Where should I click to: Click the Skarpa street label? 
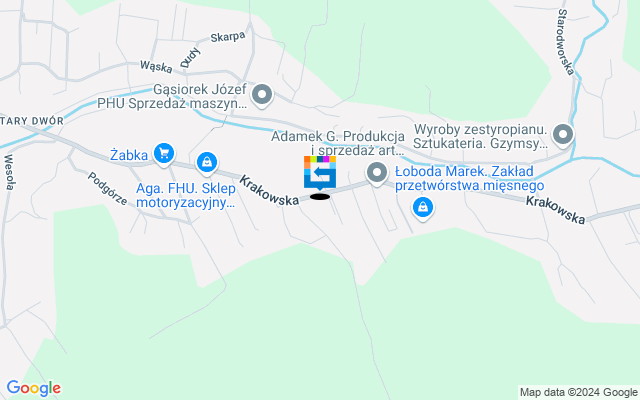click(x=228, y=37)
